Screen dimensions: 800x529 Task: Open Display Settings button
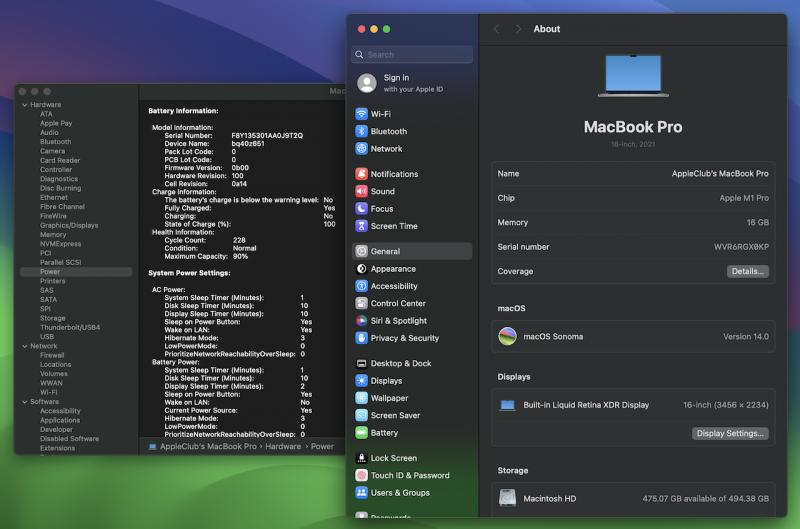[730, 433]
